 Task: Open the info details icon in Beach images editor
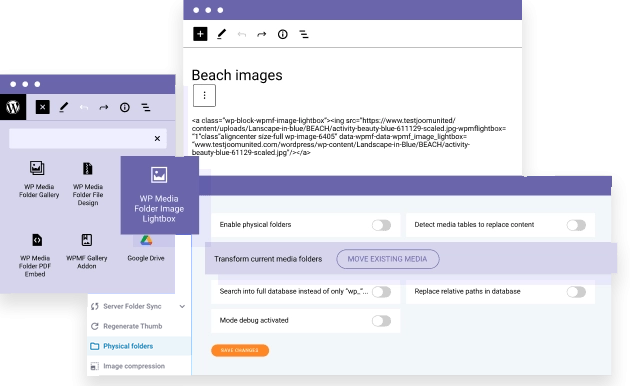(x=282, y=34)
